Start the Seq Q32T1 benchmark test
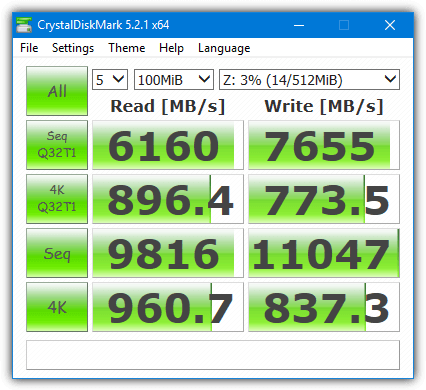 point(57,145)
